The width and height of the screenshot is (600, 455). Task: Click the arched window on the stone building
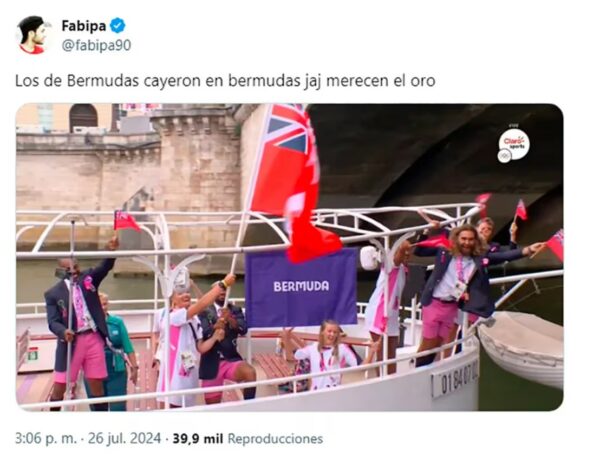pos(83,116)
